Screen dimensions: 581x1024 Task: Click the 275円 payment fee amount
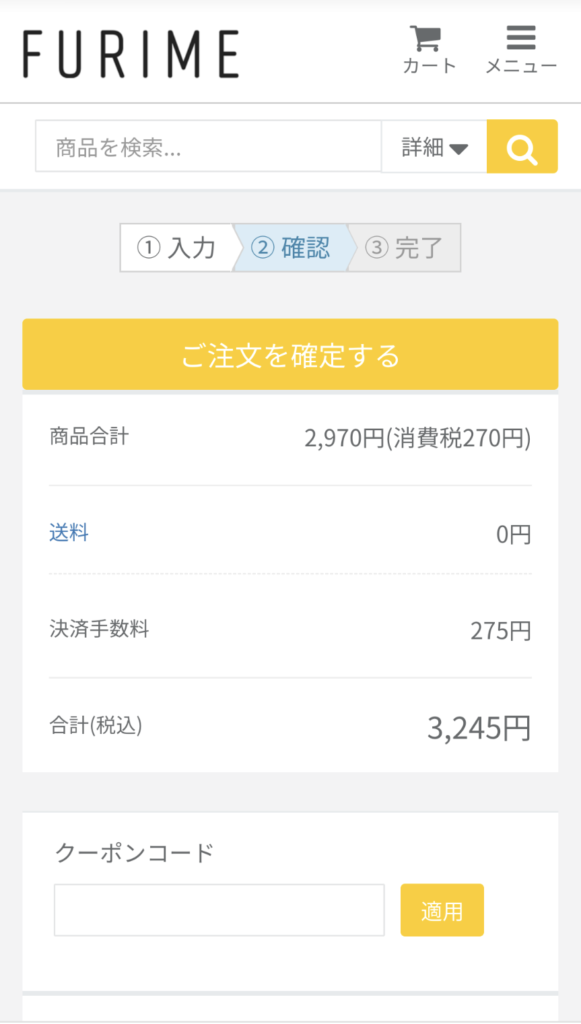click(501, 632)
